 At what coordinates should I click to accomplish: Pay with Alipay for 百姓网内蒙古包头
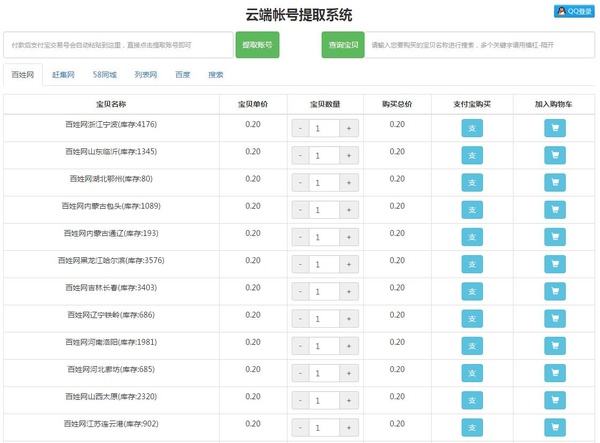coord(472,210)
